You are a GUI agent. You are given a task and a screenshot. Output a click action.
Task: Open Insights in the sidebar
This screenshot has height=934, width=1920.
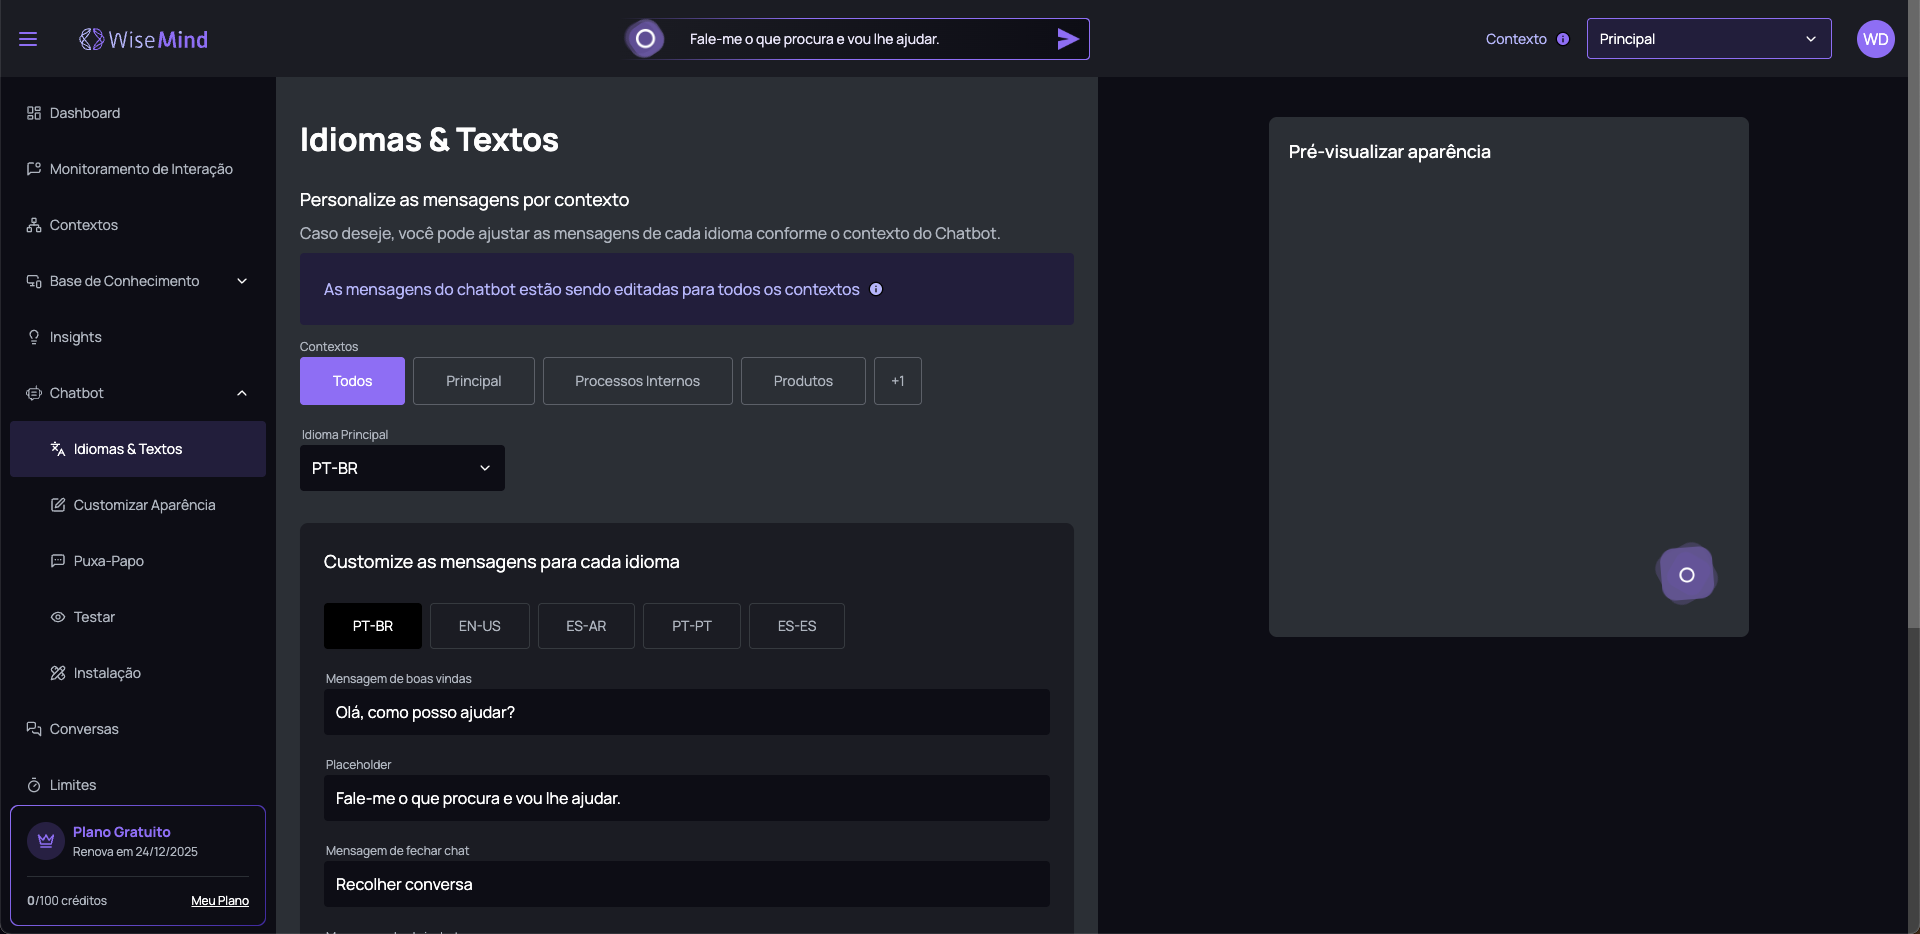pyautogui.click(x=76, y=337)
